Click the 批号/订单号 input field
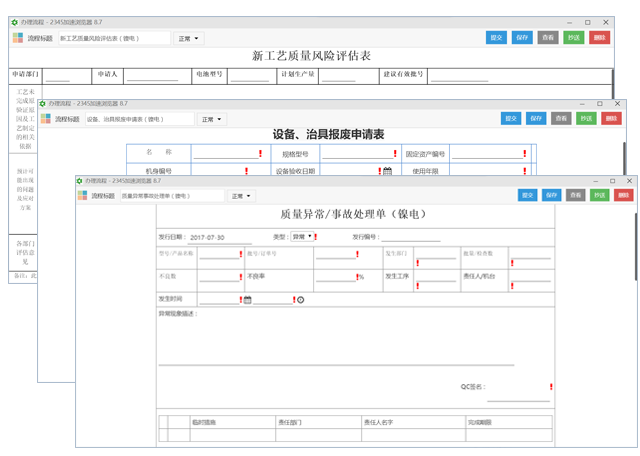The width and height of the screenshot is (640, 456). click(x=336, y=254)
